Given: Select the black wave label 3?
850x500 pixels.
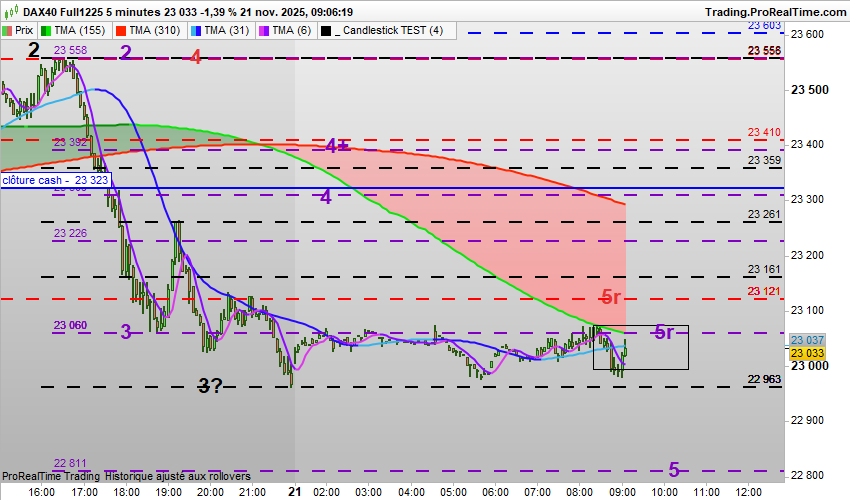Looking at the screenshot, I should [210, 386].
